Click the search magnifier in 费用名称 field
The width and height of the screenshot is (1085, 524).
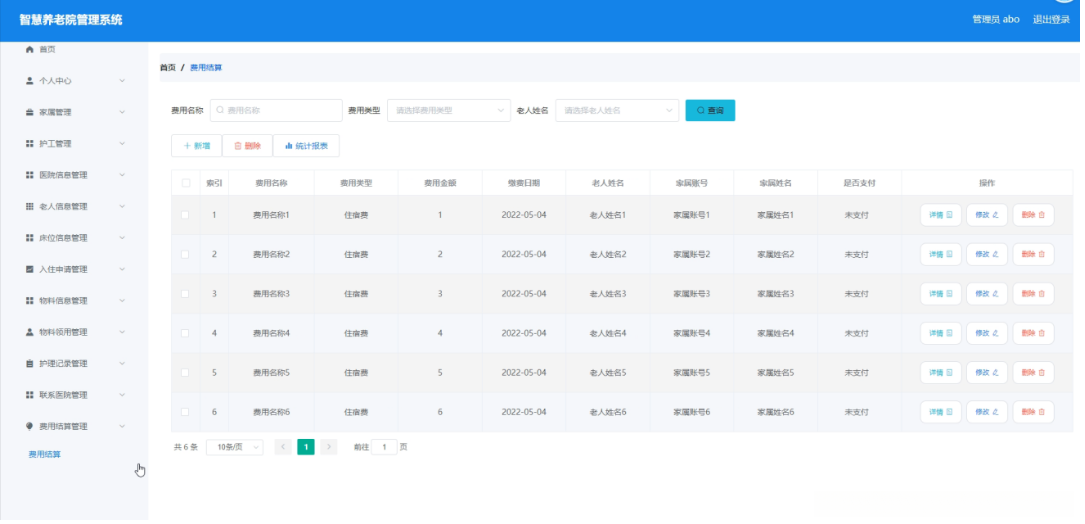point(220,110)
